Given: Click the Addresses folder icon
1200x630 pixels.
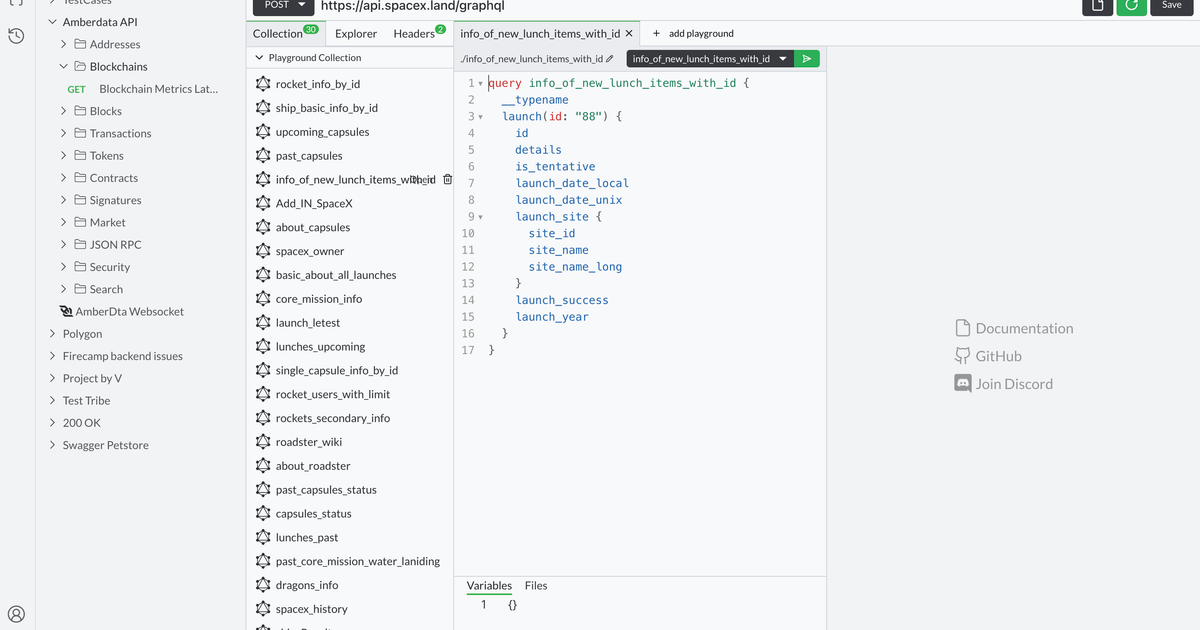Looking at the screenshot, I should (80, 44).
